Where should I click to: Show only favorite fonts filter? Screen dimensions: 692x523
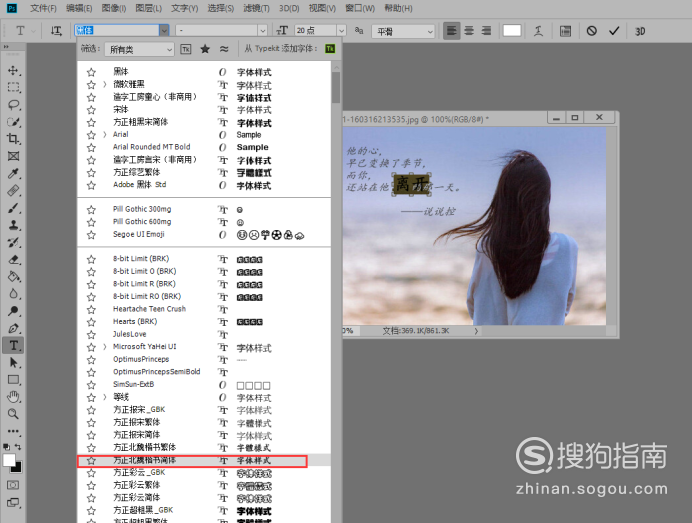pos(205,49)
